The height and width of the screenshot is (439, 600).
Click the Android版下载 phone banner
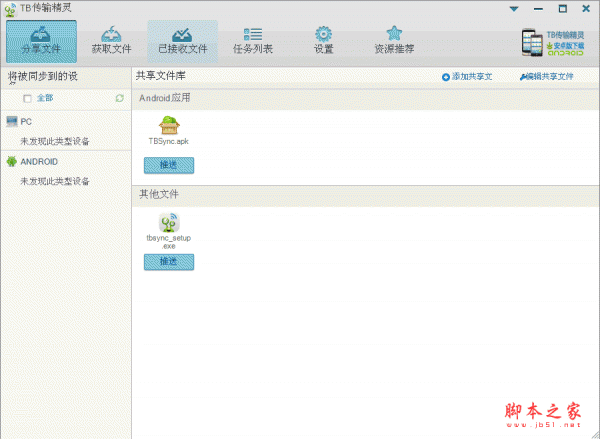pyautogui.click(x=553, y=42)
